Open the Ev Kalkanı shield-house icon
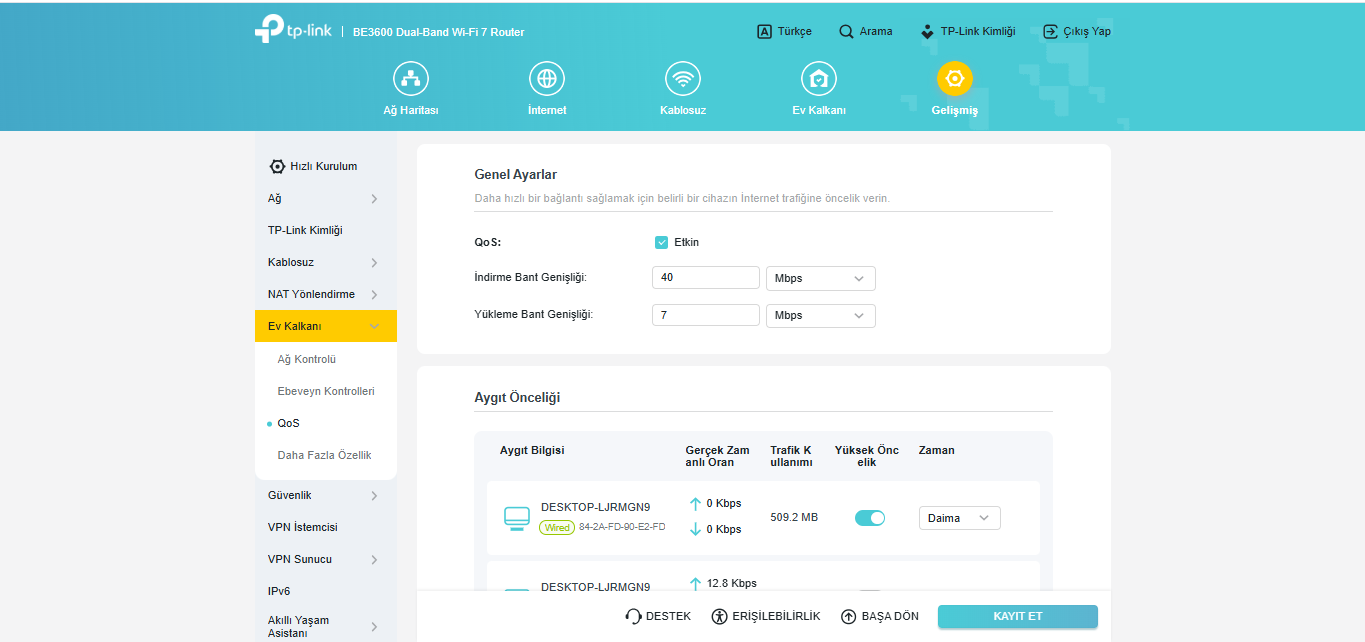 pos(819,78)
